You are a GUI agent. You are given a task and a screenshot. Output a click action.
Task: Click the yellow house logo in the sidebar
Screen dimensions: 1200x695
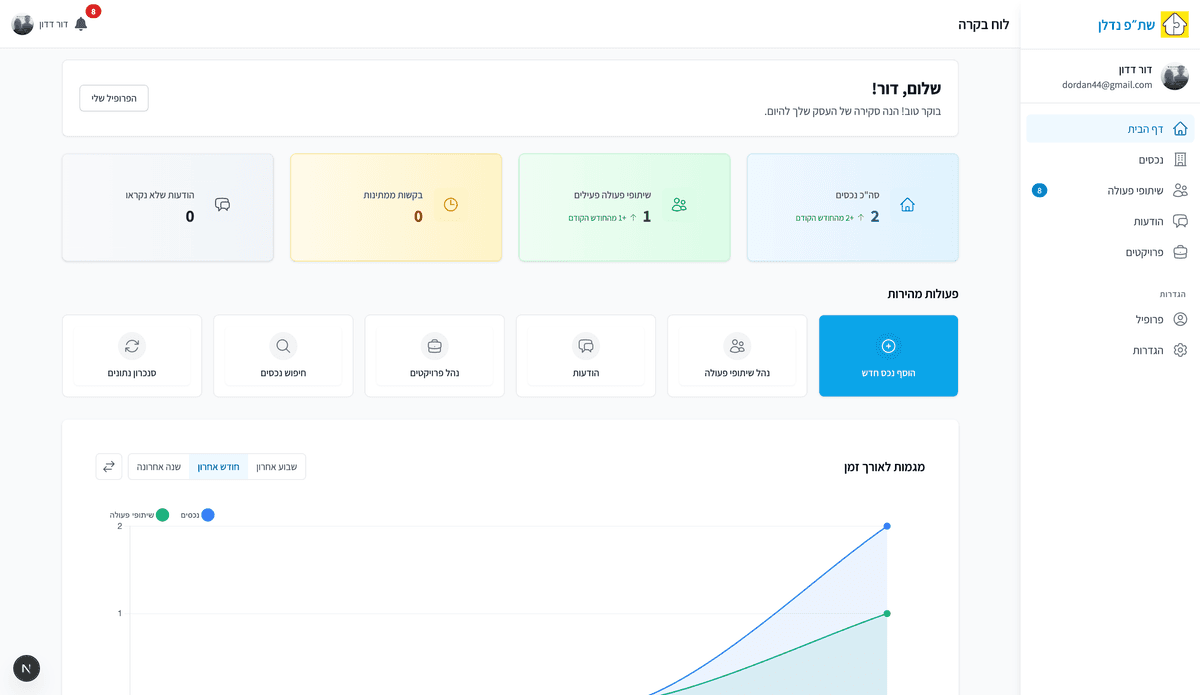pyautogui.click(x=1174, y=24)
